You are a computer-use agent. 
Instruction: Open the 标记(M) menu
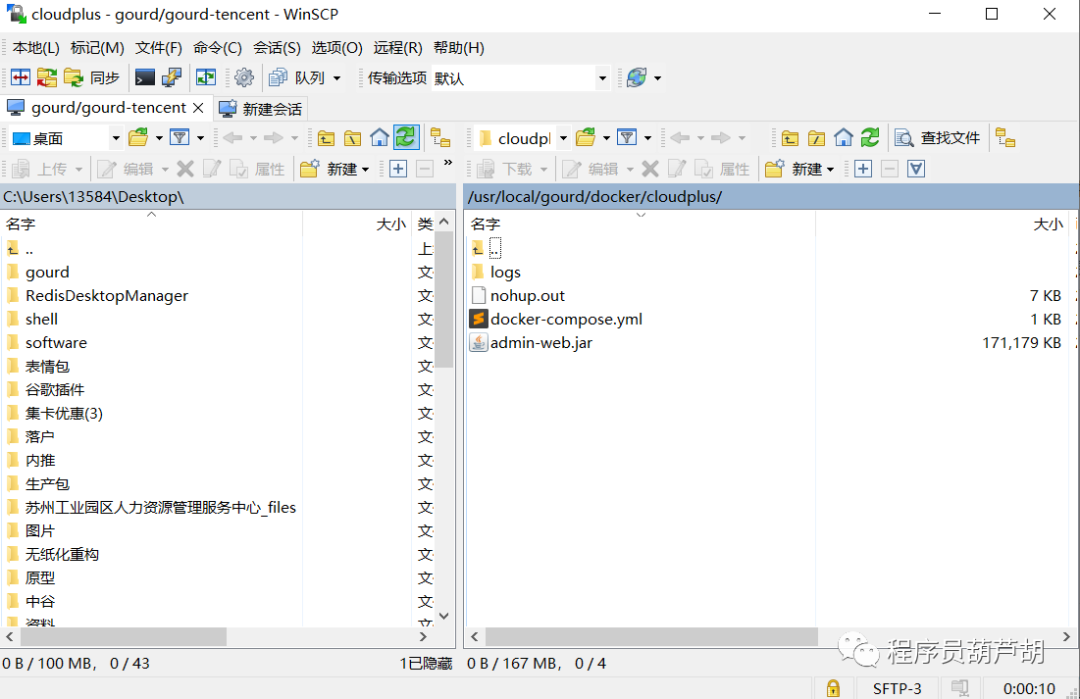pyautogui.click(x=97, y=48)
